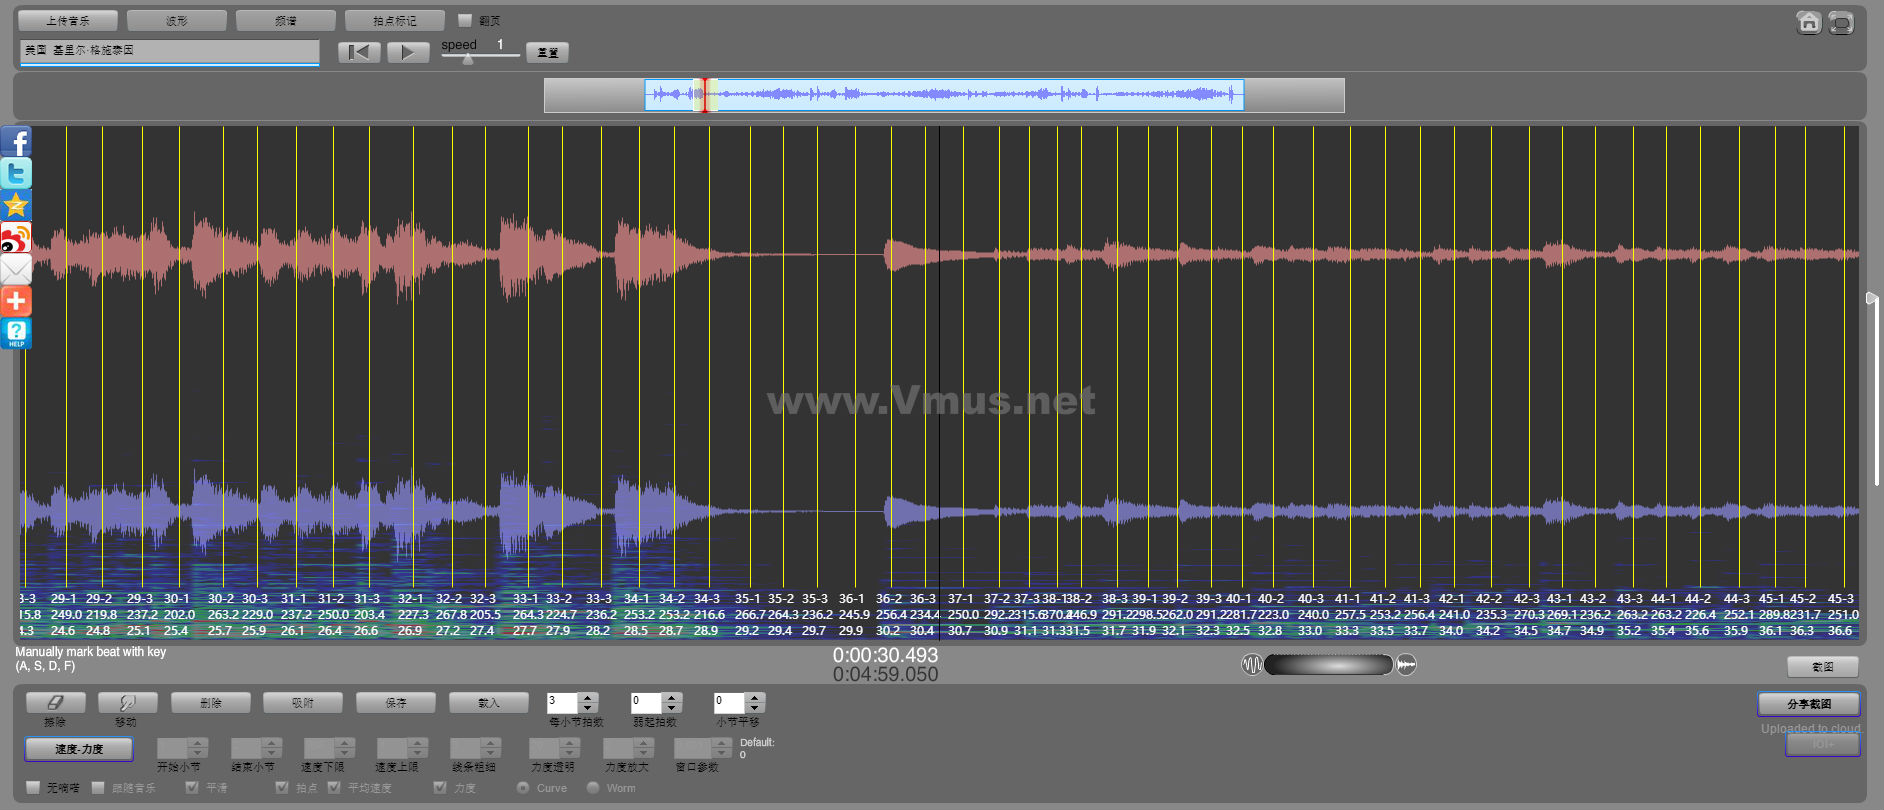Open the blue Help question mark icon
Viewport: 1884px width, 810px height.
pyautogui.click(x=17, y=333)
